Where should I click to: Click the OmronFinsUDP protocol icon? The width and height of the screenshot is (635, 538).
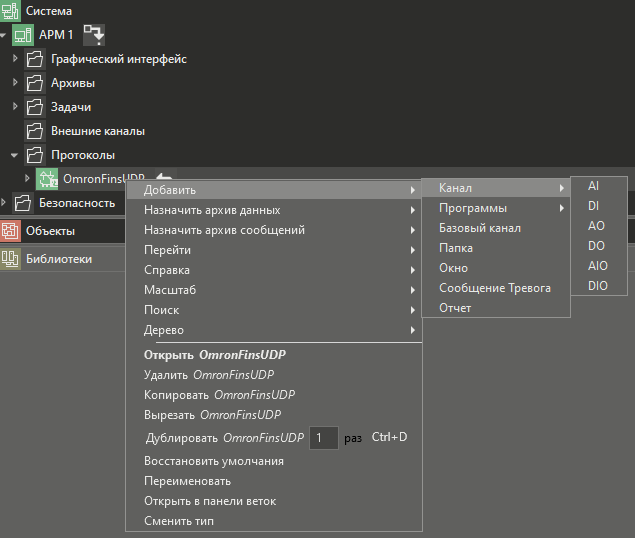47,179
